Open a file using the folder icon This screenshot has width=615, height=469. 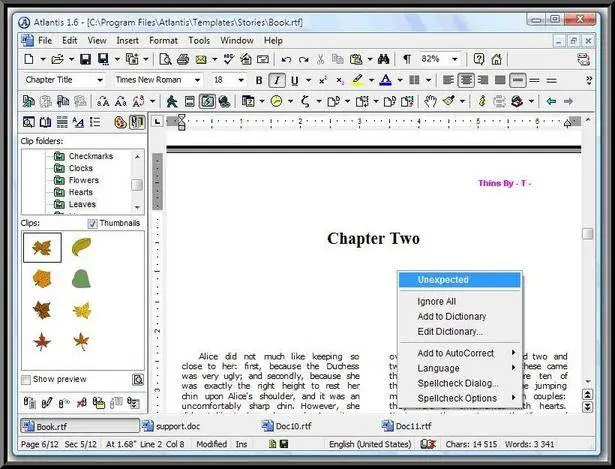(x=57, y=59)
